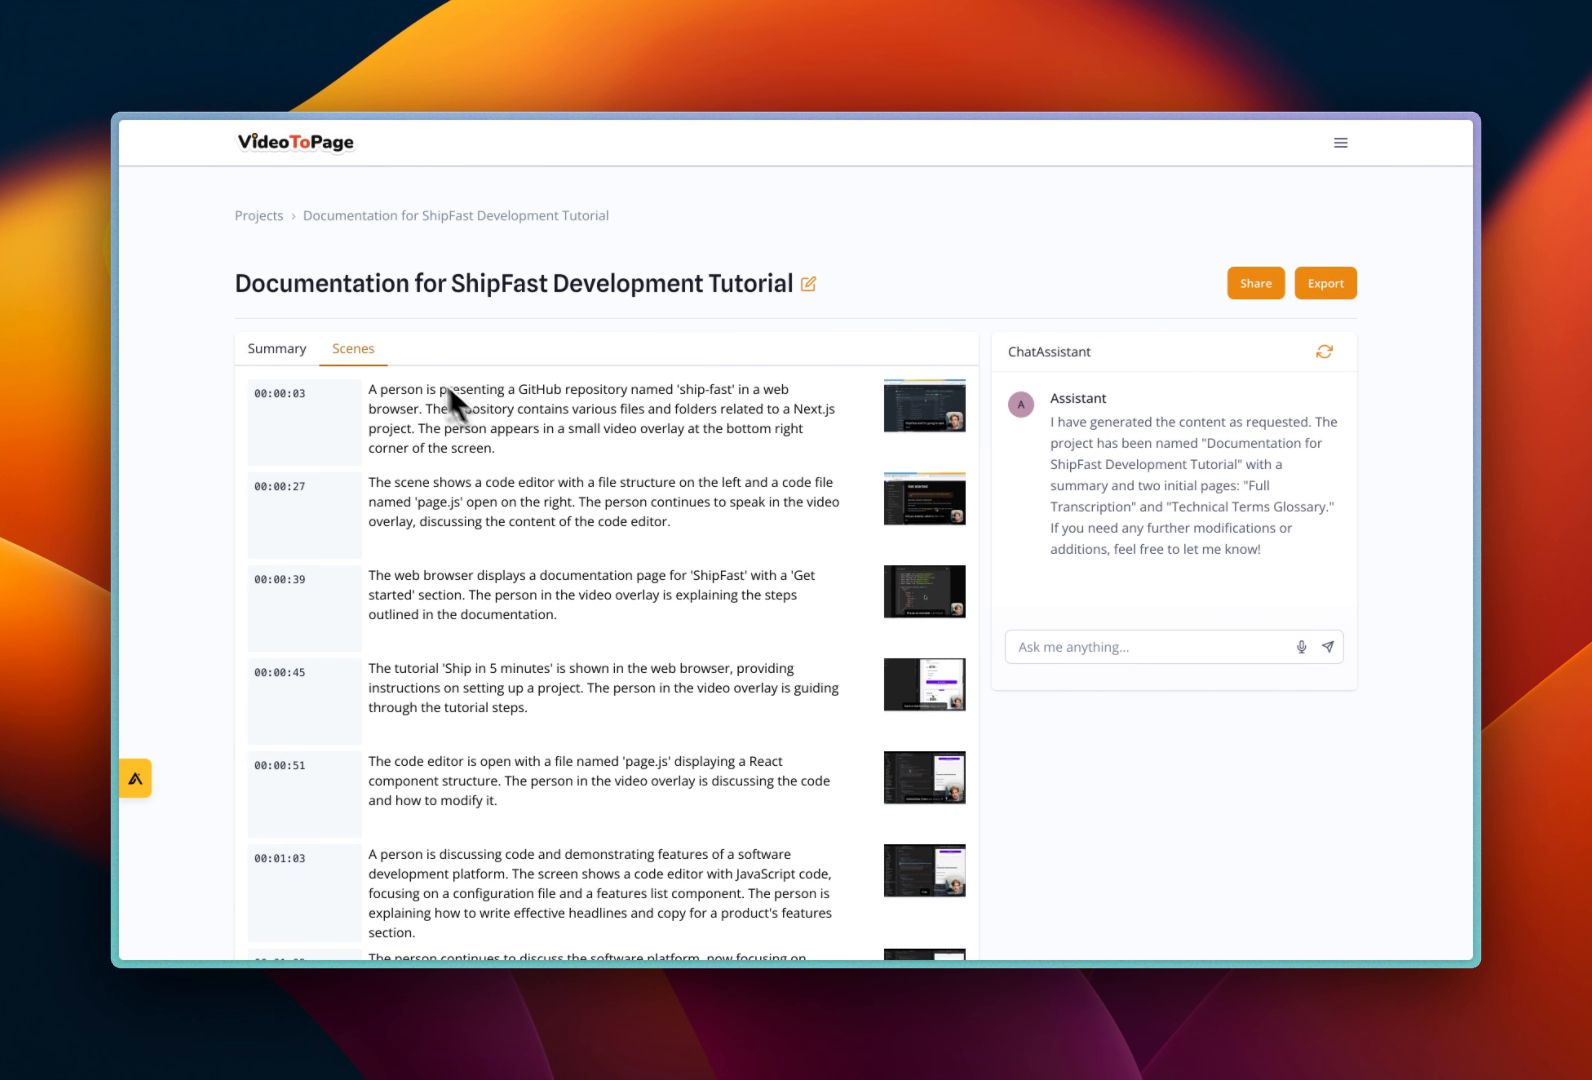
Task: Open the ShipFast Tutorial breadcrumb link
Action: coord(456,215)
